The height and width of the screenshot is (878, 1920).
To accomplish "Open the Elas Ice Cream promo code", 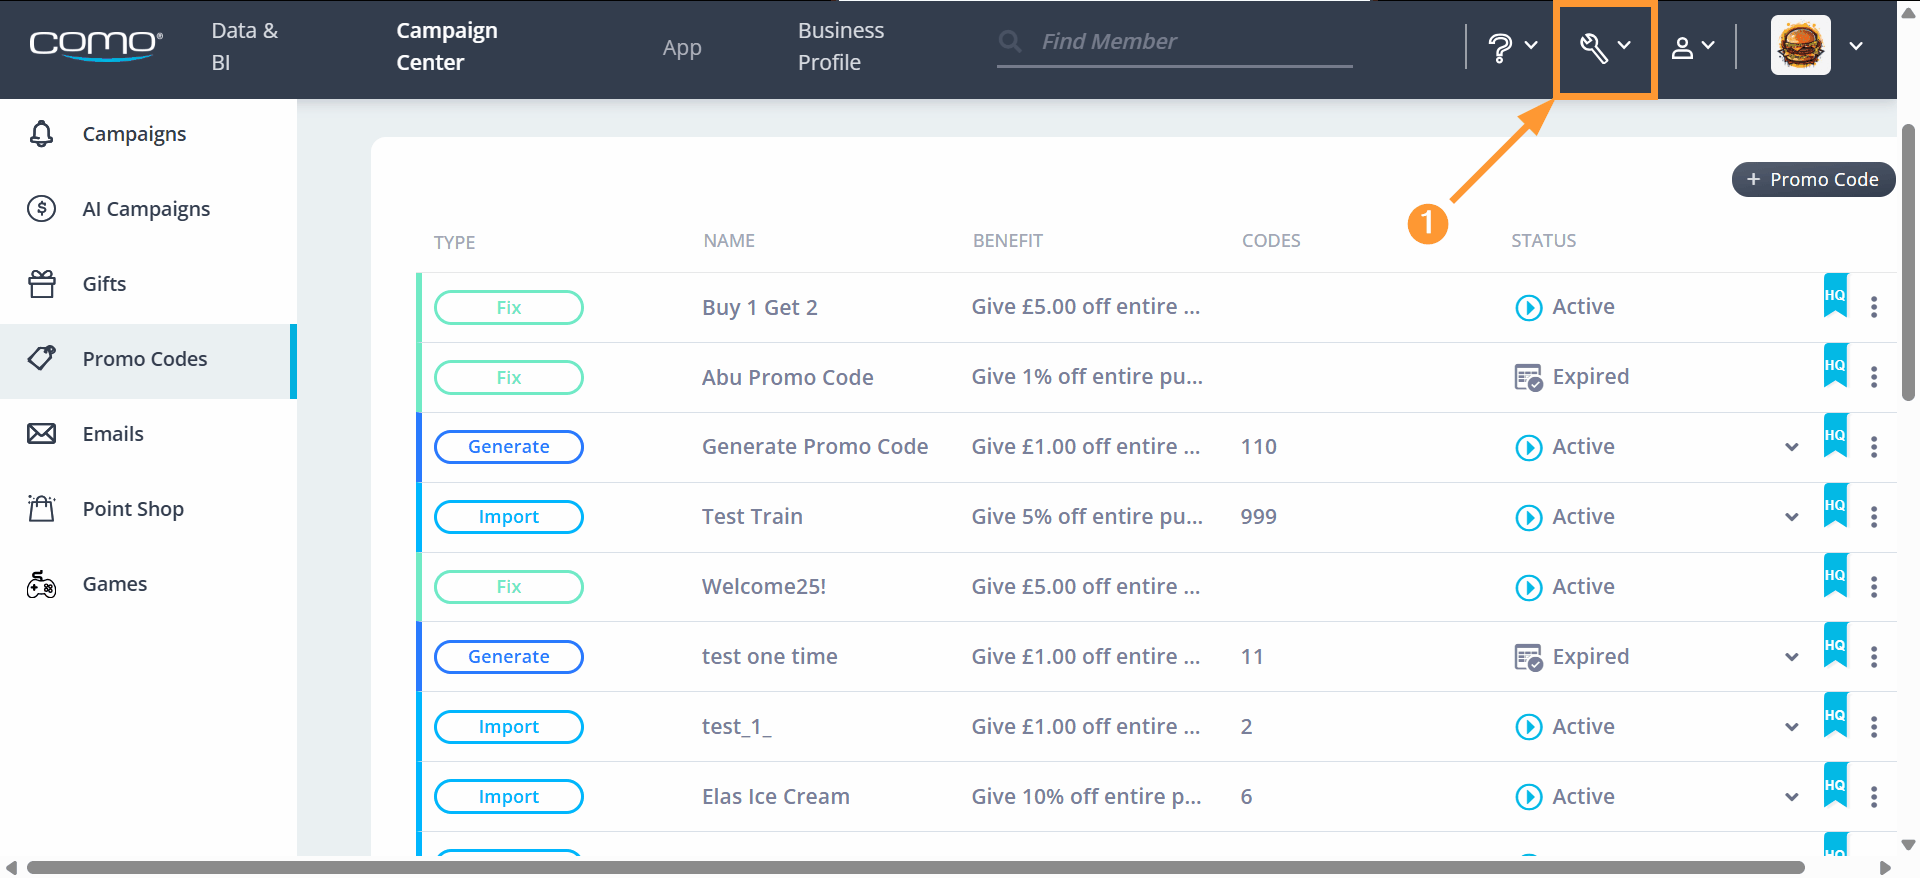I will click(x=776, y=796).
